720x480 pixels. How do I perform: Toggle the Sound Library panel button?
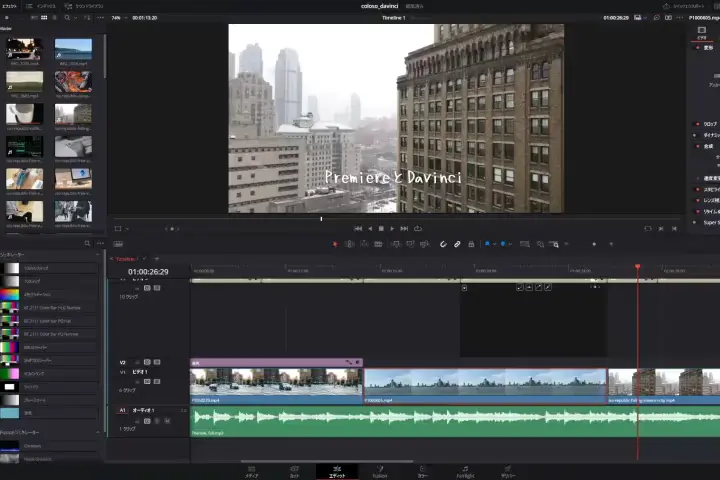(x=84, y=6)
